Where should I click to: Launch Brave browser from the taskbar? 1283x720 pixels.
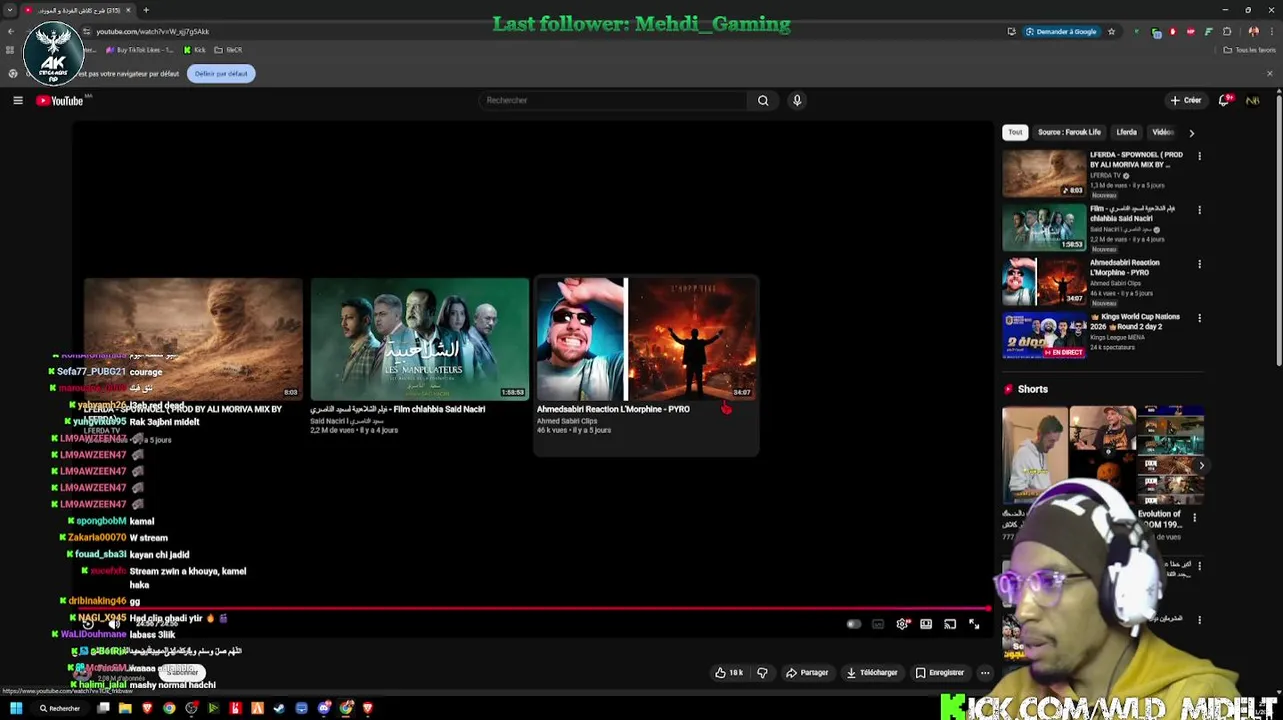click(147, 708)
